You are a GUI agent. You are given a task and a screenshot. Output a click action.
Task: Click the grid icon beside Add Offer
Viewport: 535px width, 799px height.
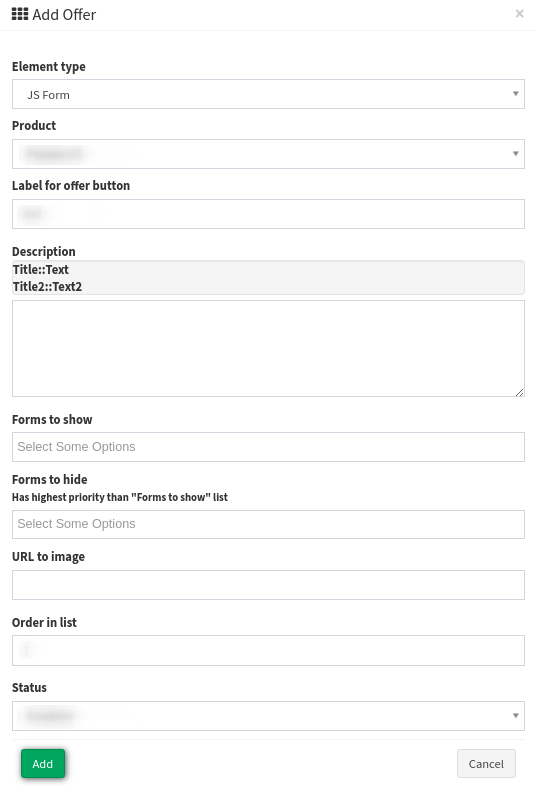[x=20, y=14]
